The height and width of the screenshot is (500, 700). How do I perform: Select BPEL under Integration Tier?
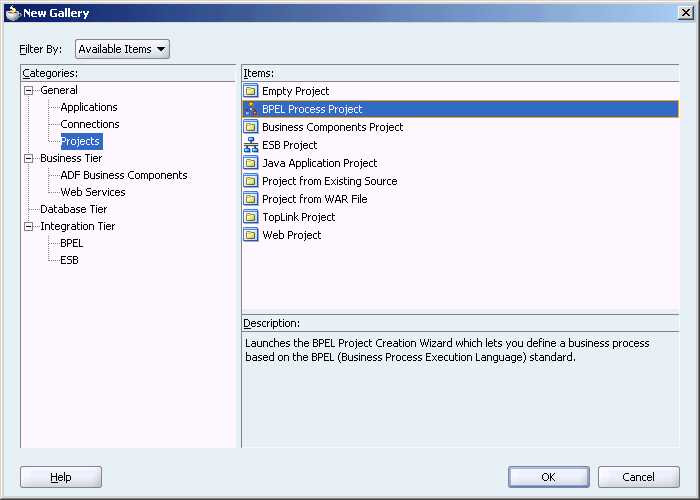pyautogui.click(x=71, y=243)
